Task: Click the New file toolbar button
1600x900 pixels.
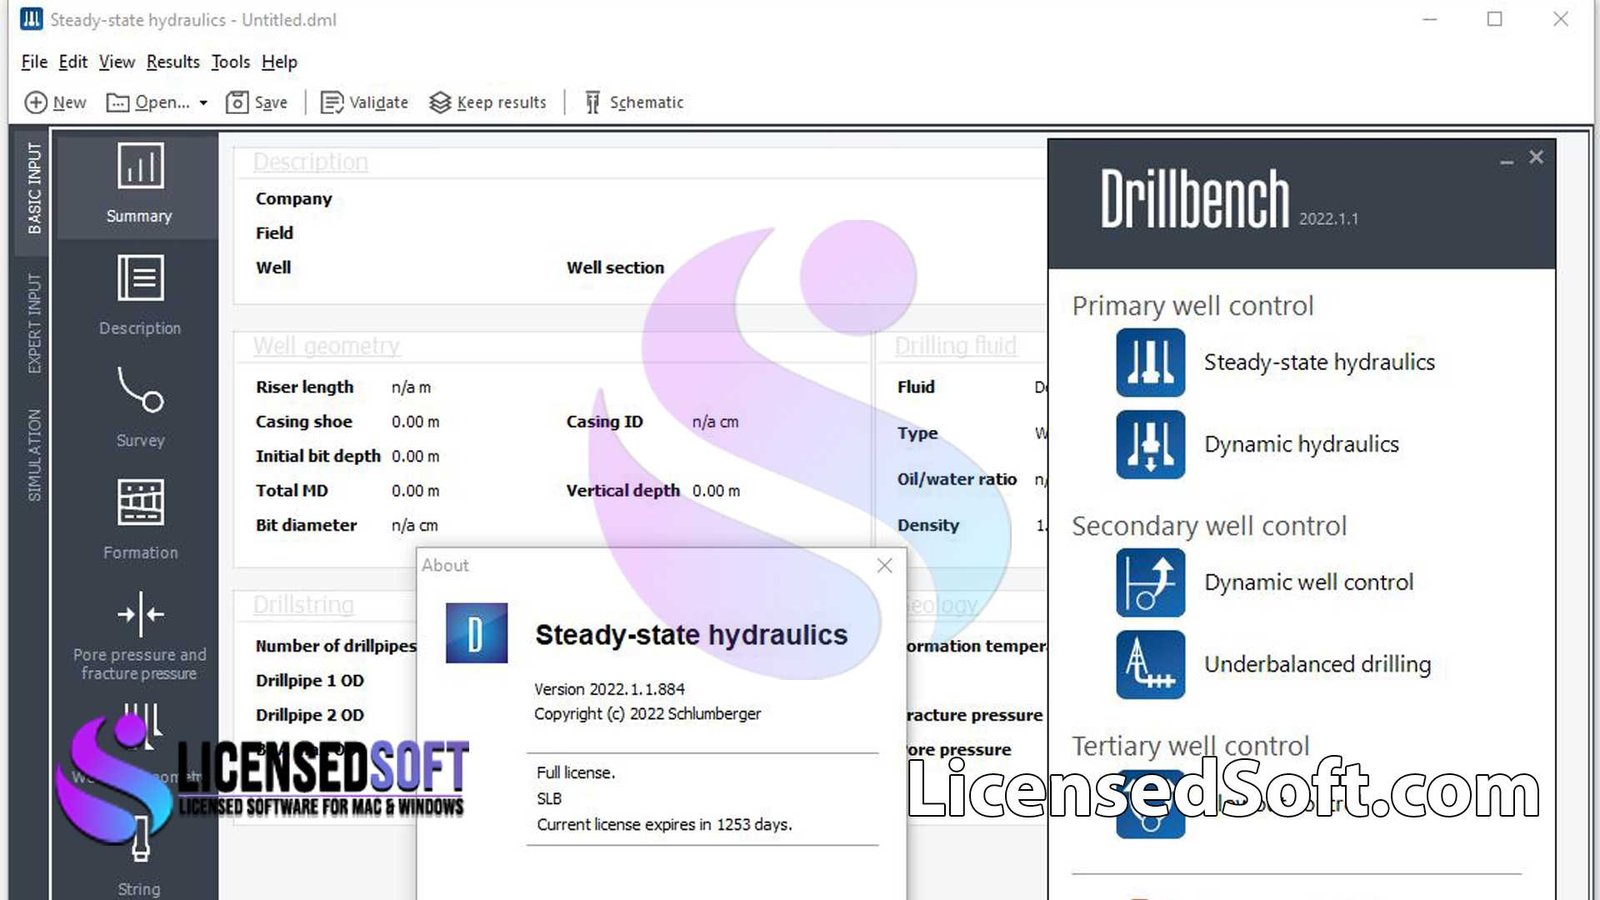Action: (x=56, y=102)
